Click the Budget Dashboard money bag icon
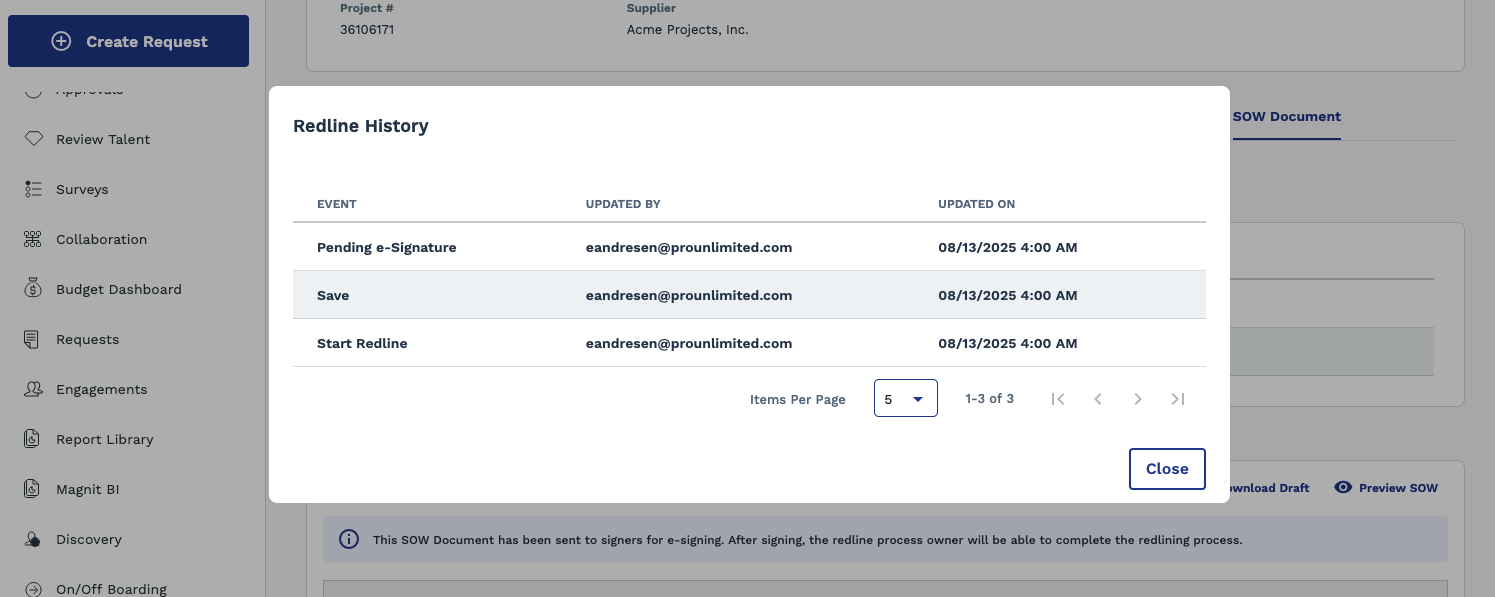 click(x=34, y=289)
